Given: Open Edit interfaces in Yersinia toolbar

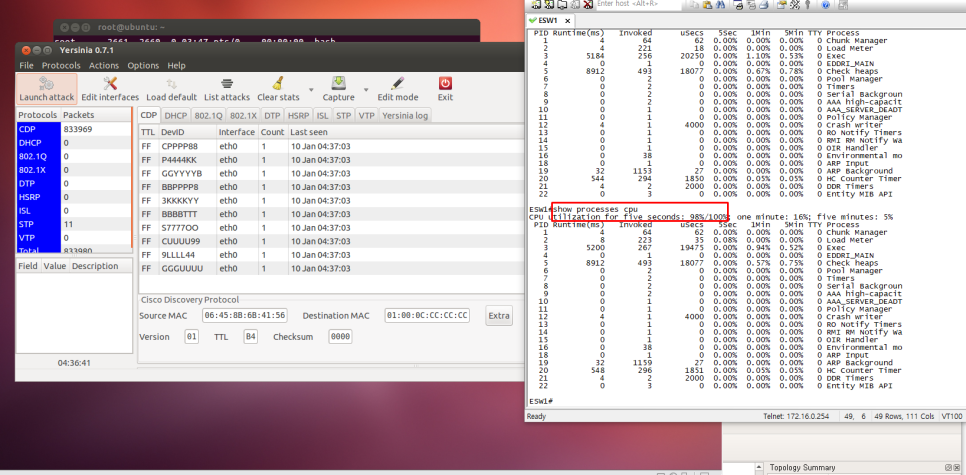Looking at the screenshot, I should [x=110, y=89].
